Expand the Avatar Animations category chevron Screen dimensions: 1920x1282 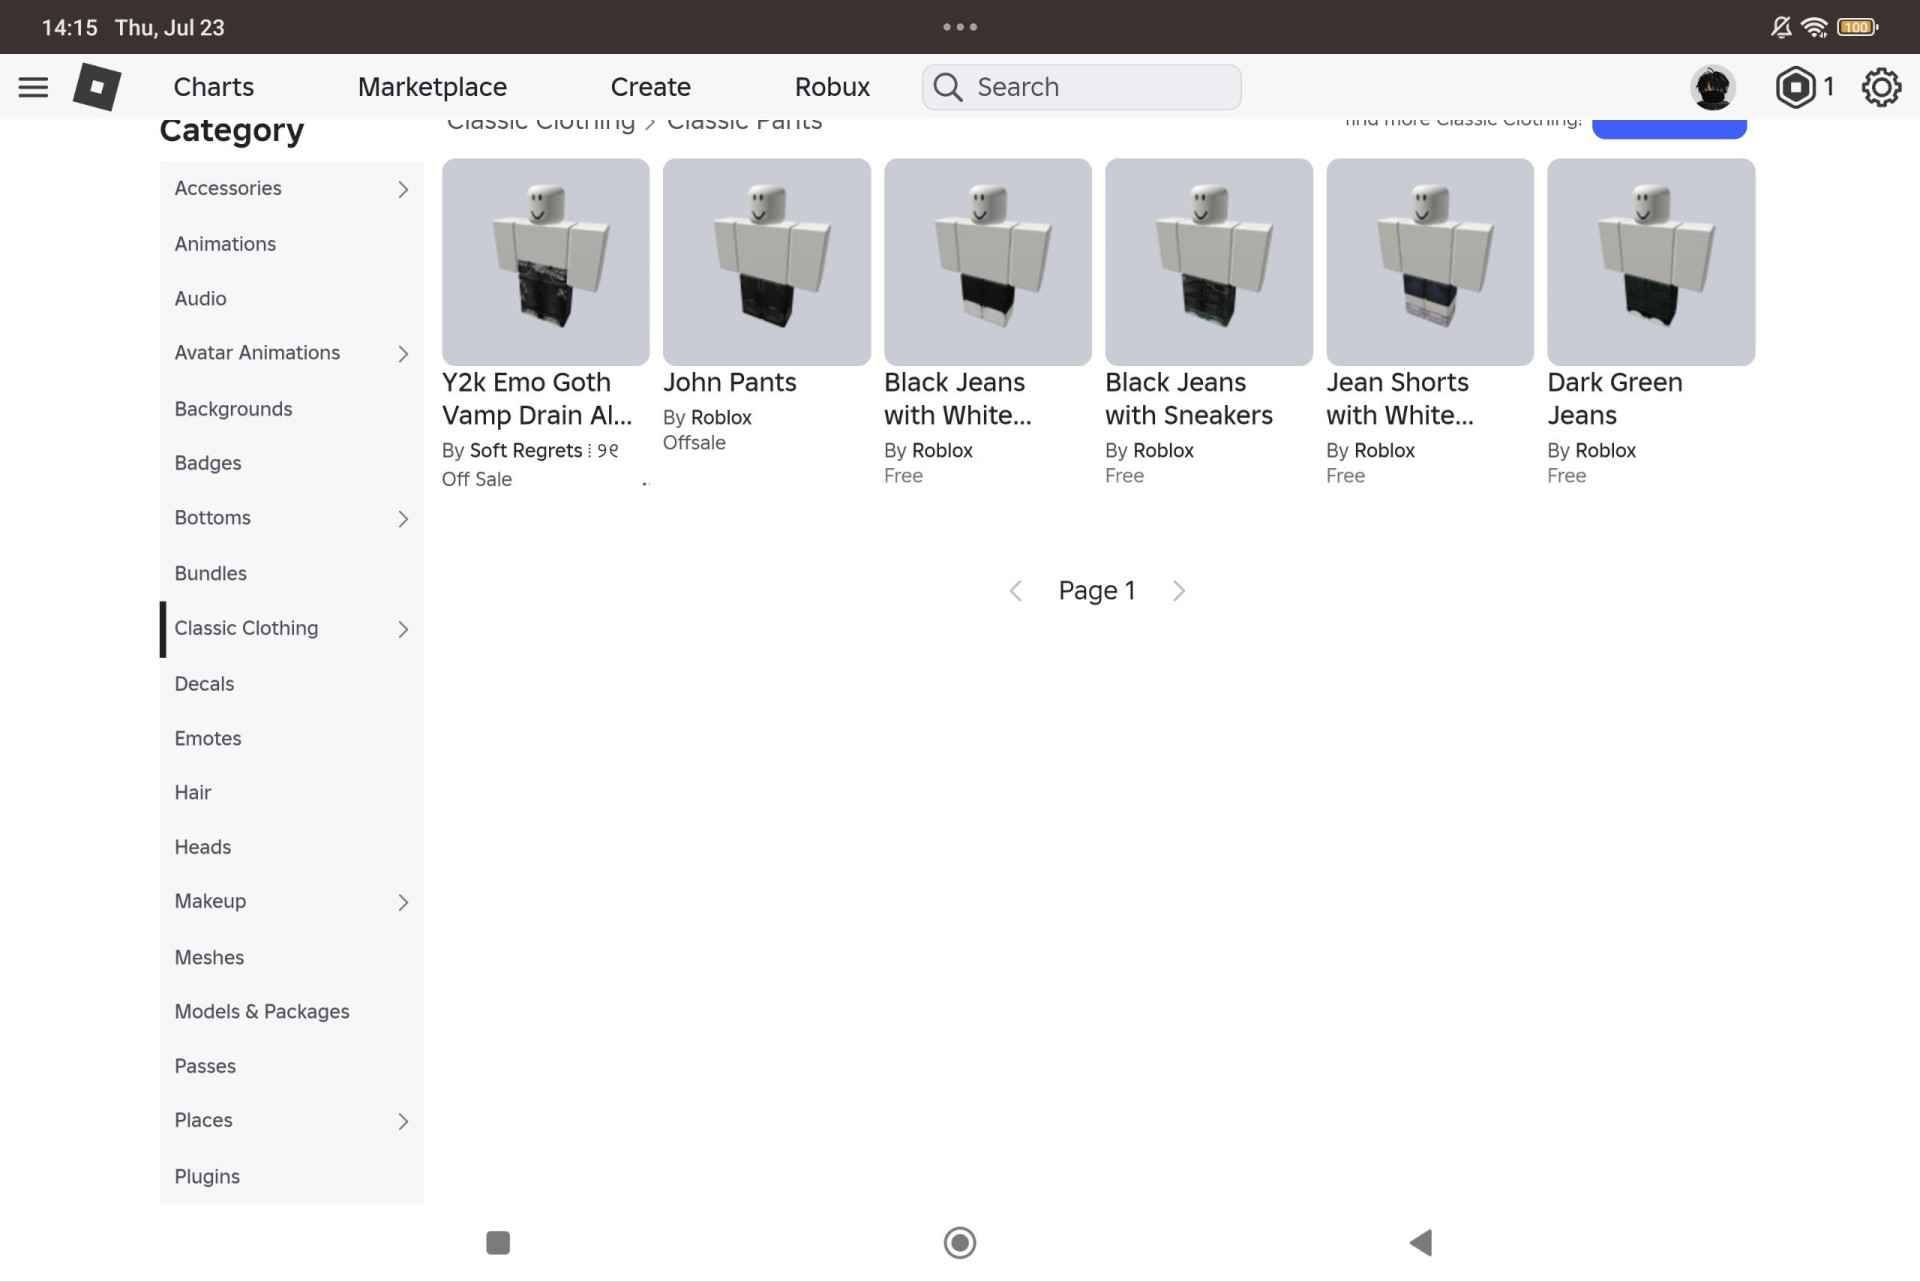click(403, 354)
